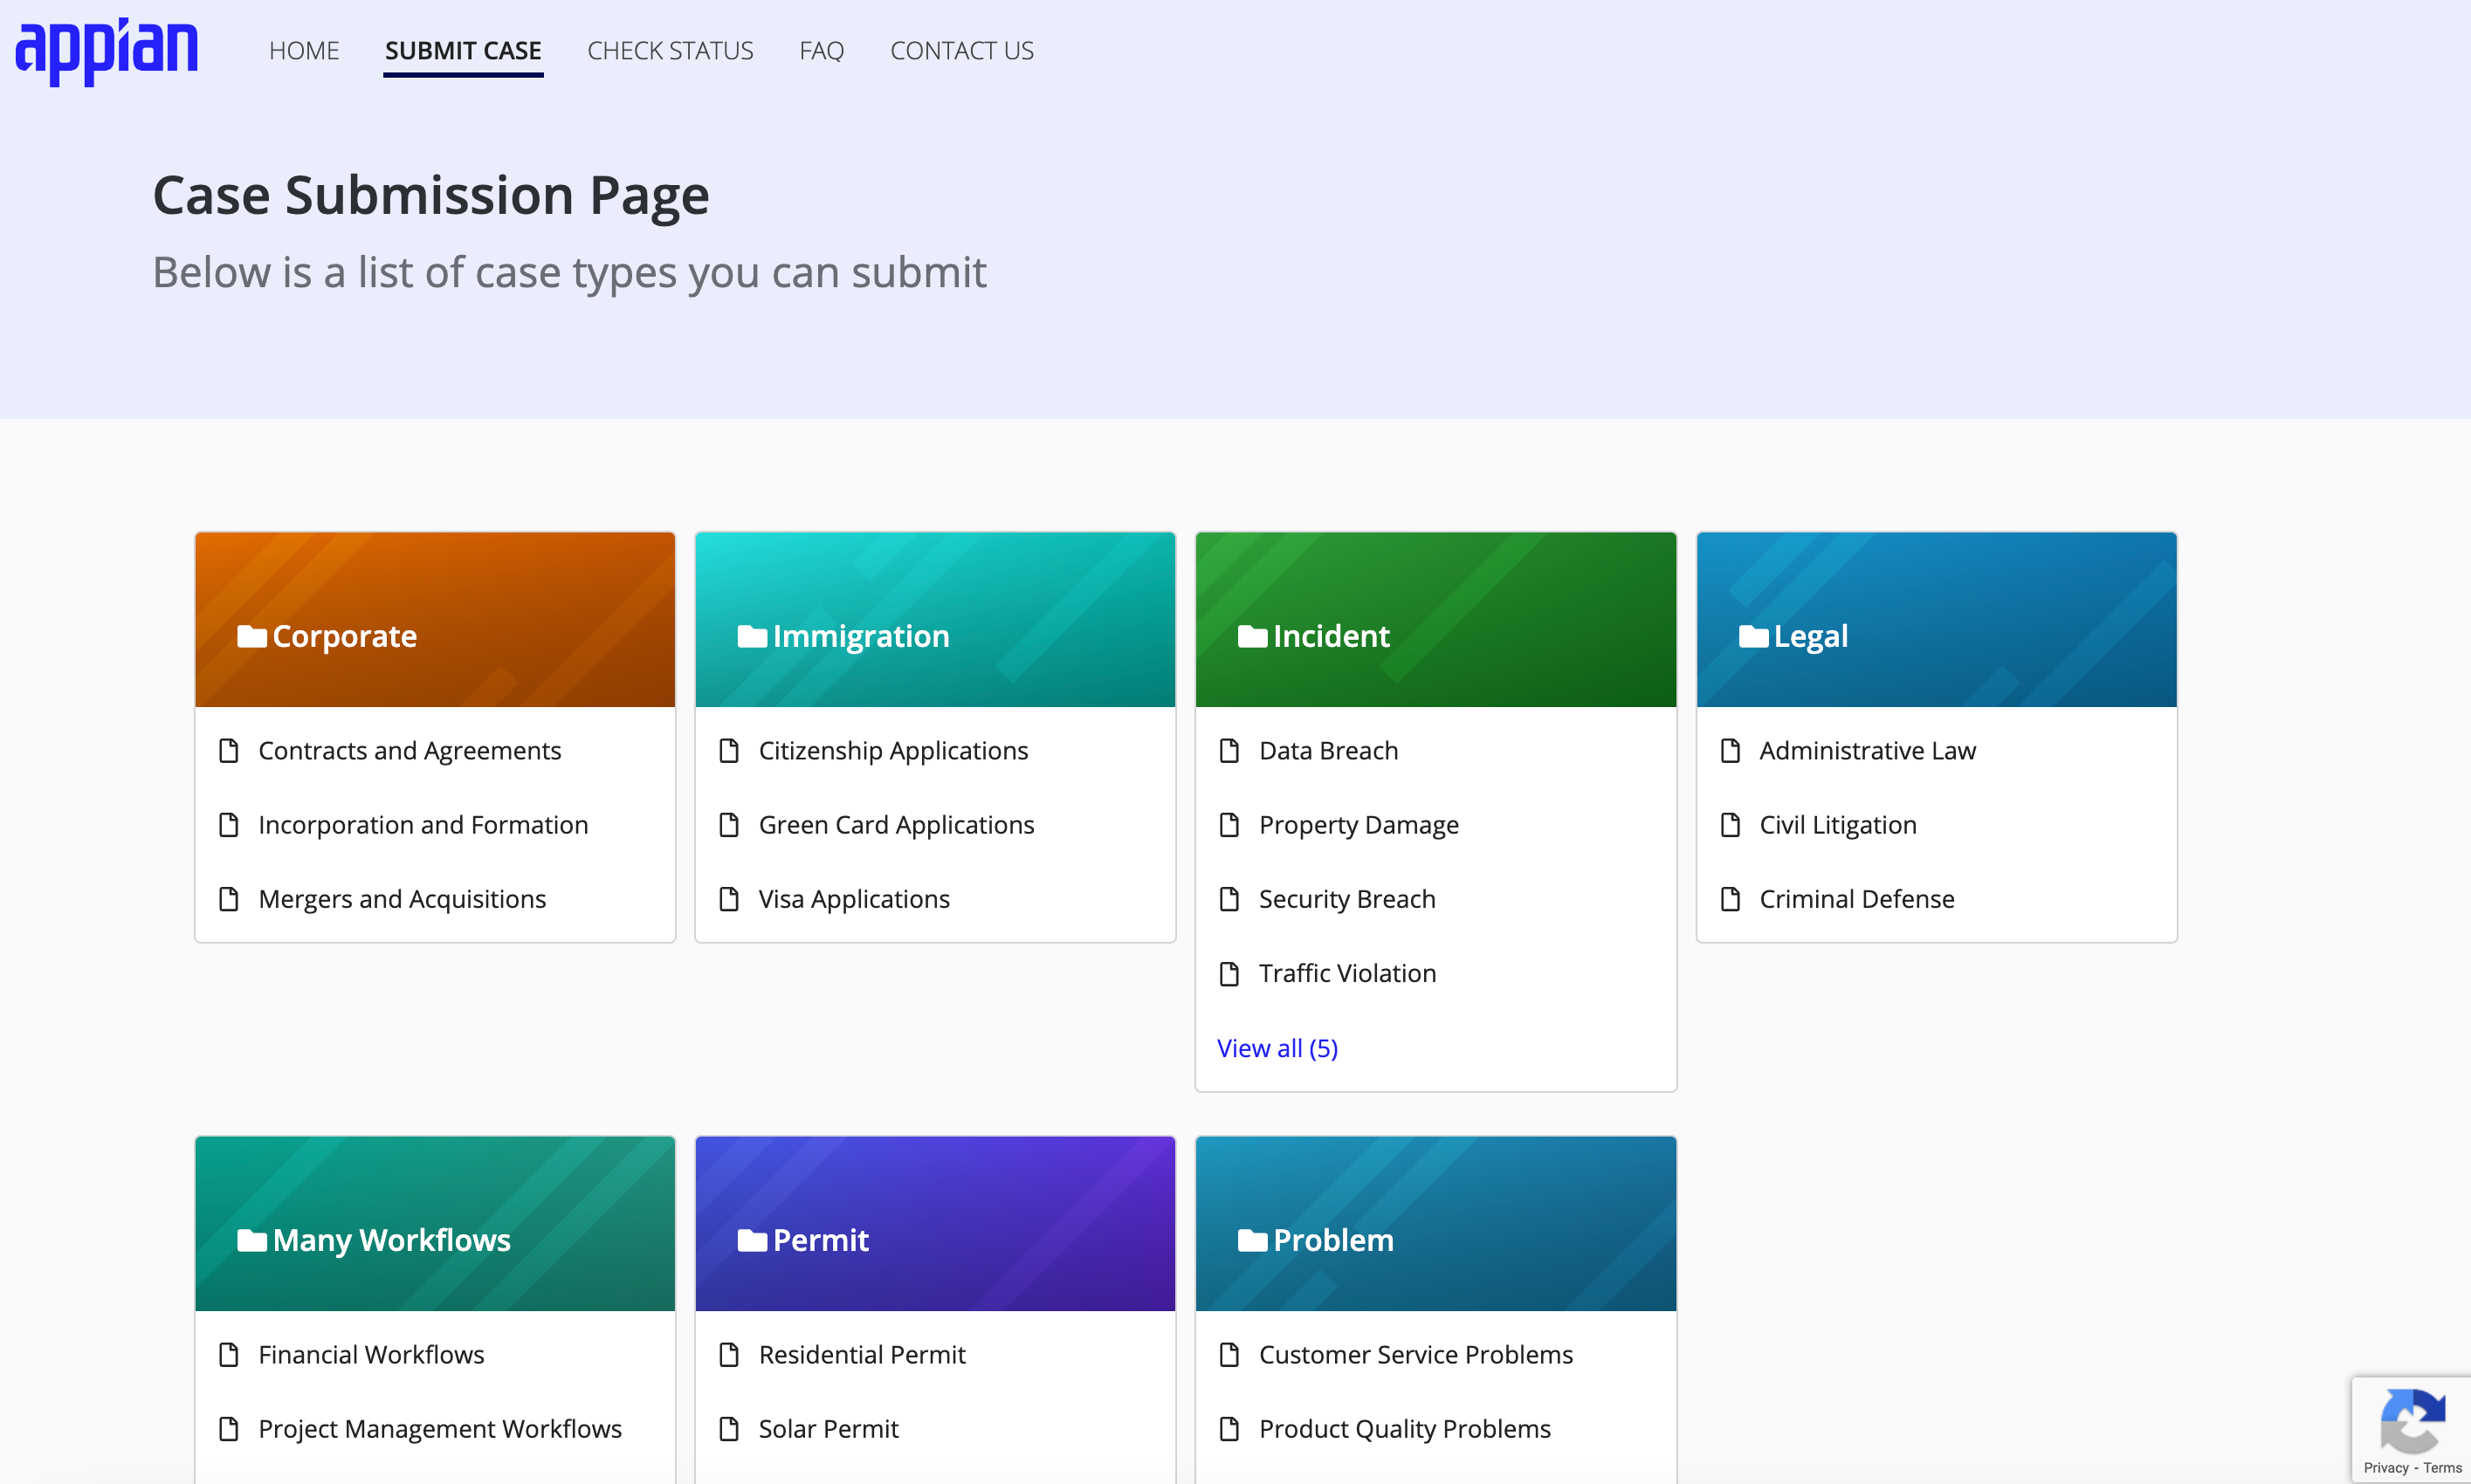The image size is (2471, 1484).
Task: Select Product Quality Problems case type
Action: (x=1404, y=1428)
